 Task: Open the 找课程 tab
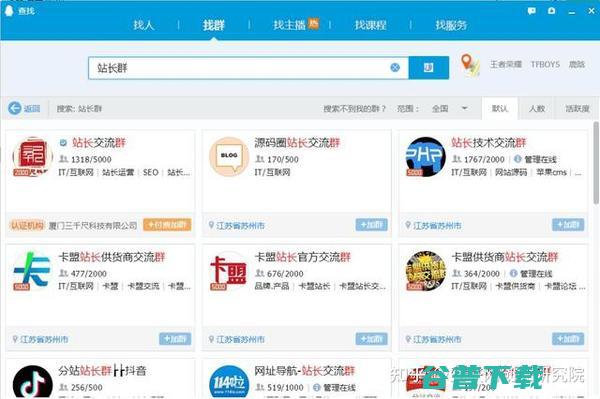pyautogui.click(x=370, y=25)
